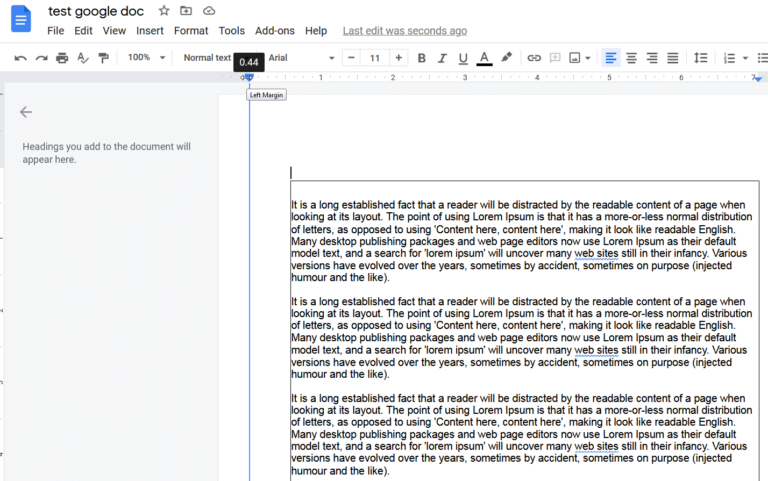Open the text color picker
This screenshot has height=481, width=768.
(484, 58)
